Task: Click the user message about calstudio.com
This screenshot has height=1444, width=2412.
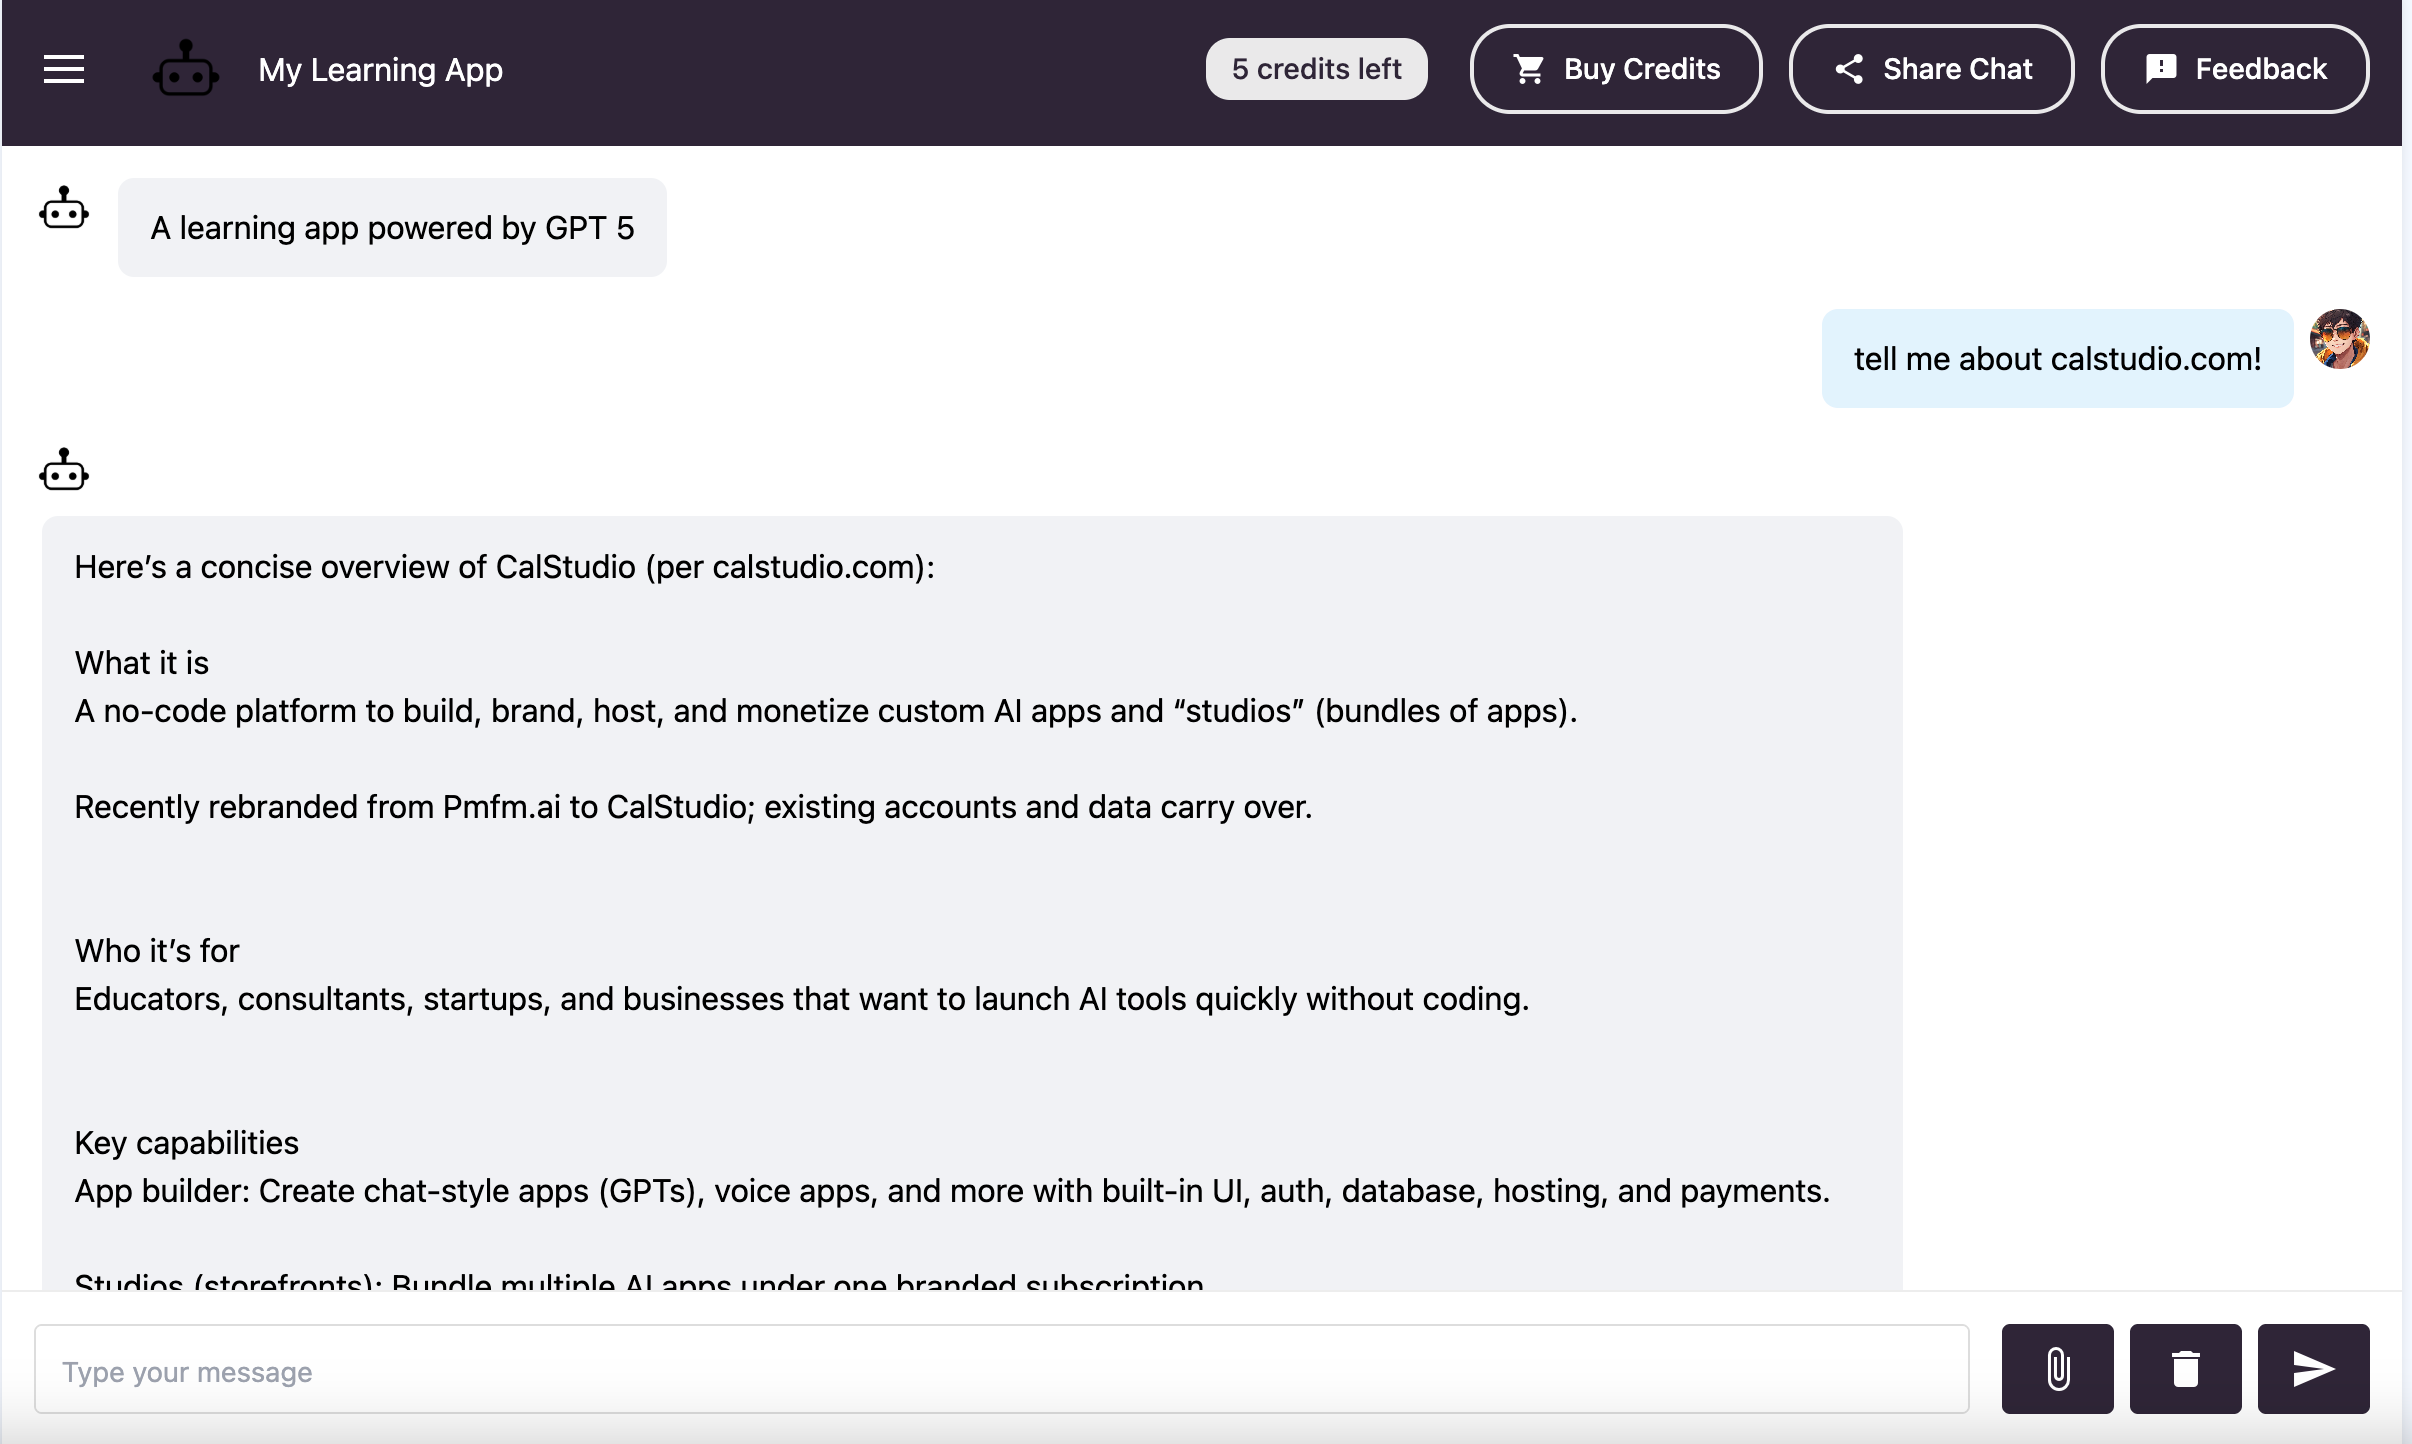Action: pos(2057,359)
